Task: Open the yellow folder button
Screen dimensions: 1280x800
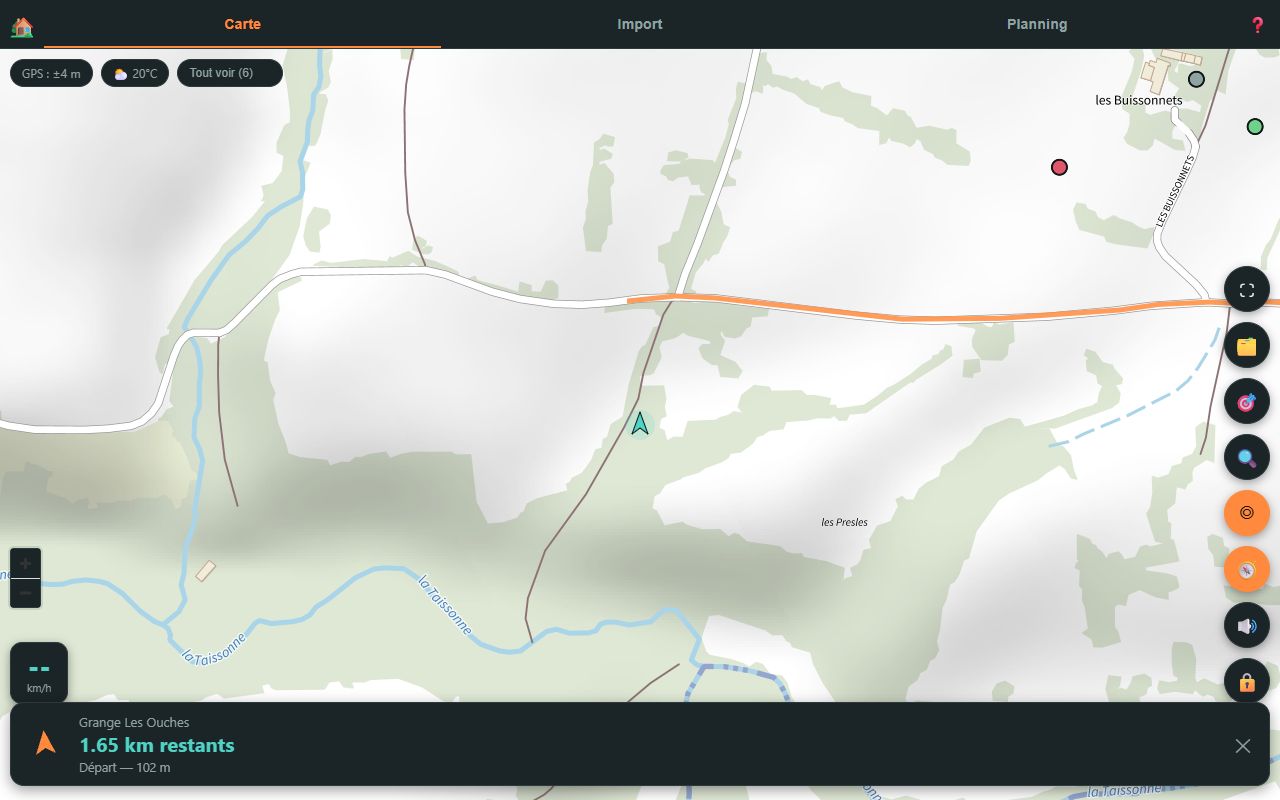Action: (1247, 346)
